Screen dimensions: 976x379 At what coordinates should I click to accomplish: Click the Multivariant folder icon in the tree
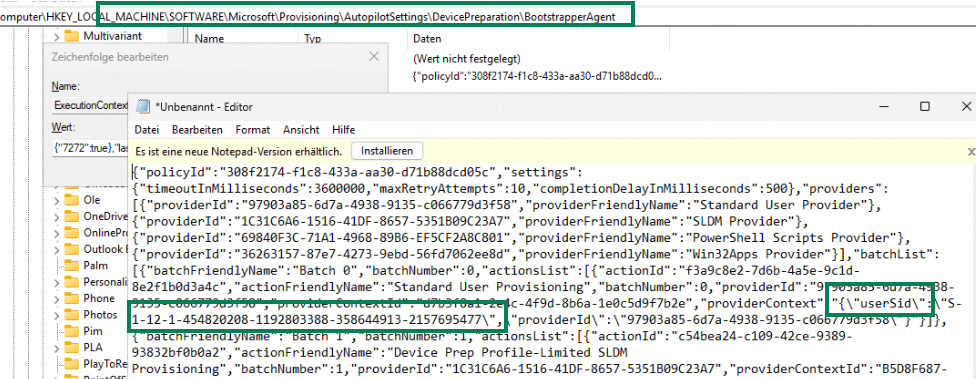pos(72,35)
